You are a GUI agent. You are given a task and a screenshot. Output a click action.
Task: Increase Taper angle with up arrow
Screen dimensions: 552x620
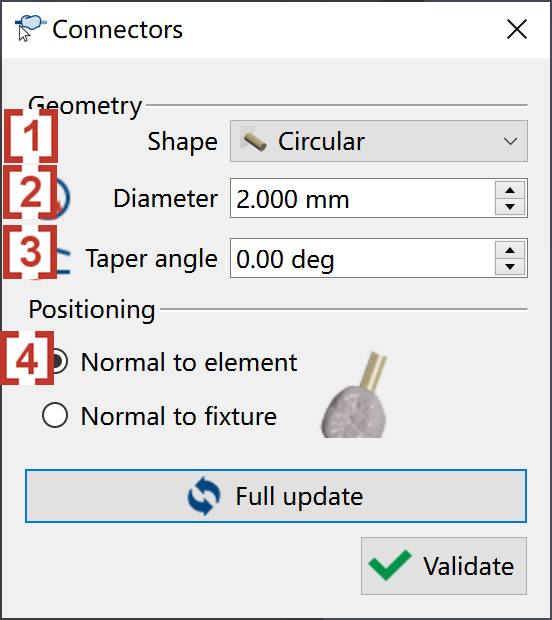[510, 250]
